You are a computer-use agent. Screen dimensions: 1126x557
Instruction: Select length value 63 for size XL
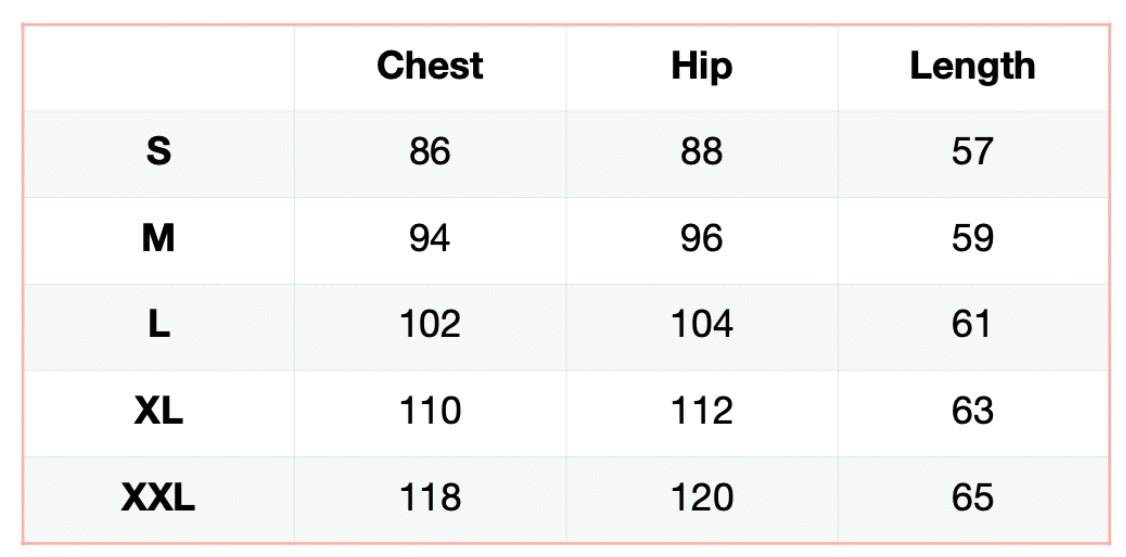pyautogui.click(x=972, y=411)
